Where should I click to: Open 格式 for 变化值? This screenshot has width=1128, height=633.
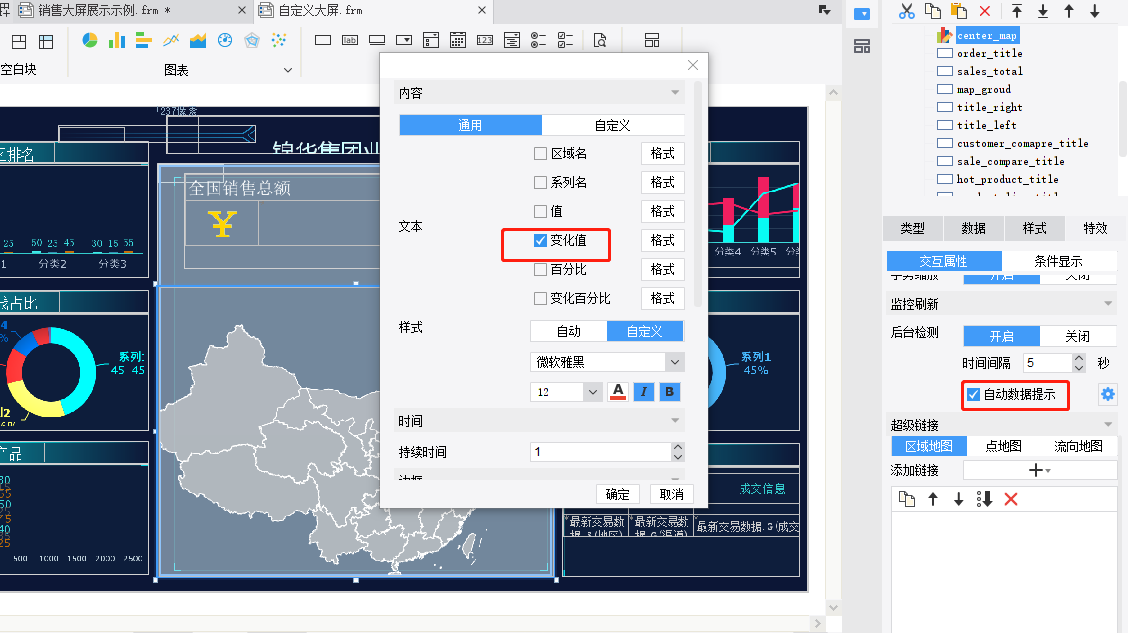point(663,240)
